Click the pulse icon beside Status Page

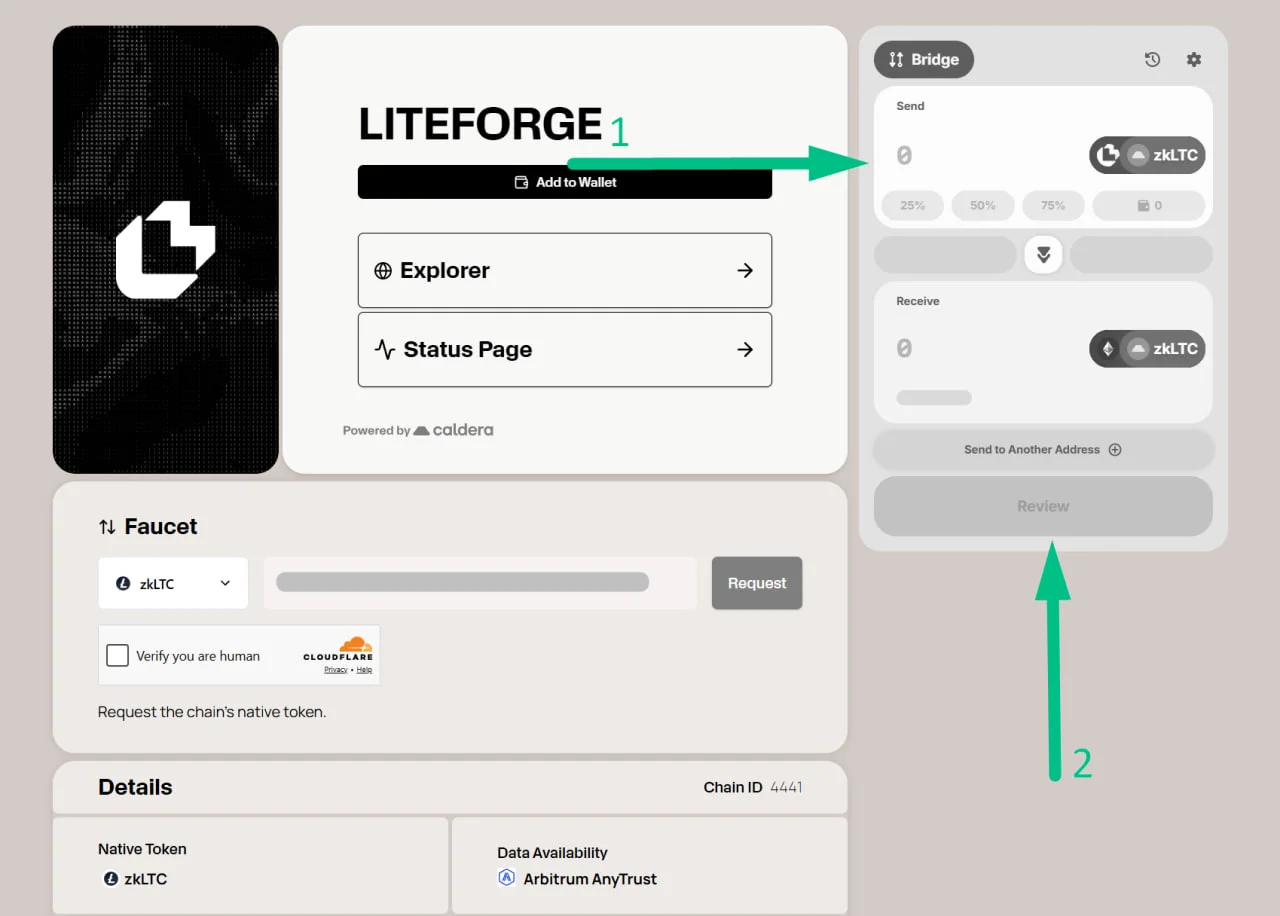tap(385, 349)
